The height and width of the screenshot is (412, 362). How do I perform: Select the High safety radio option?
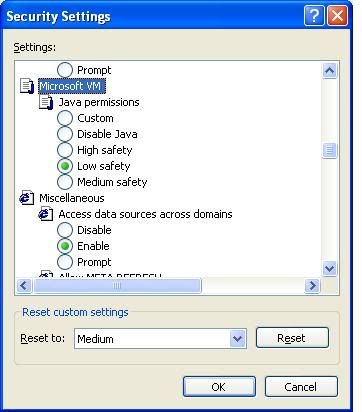point(65,150)
